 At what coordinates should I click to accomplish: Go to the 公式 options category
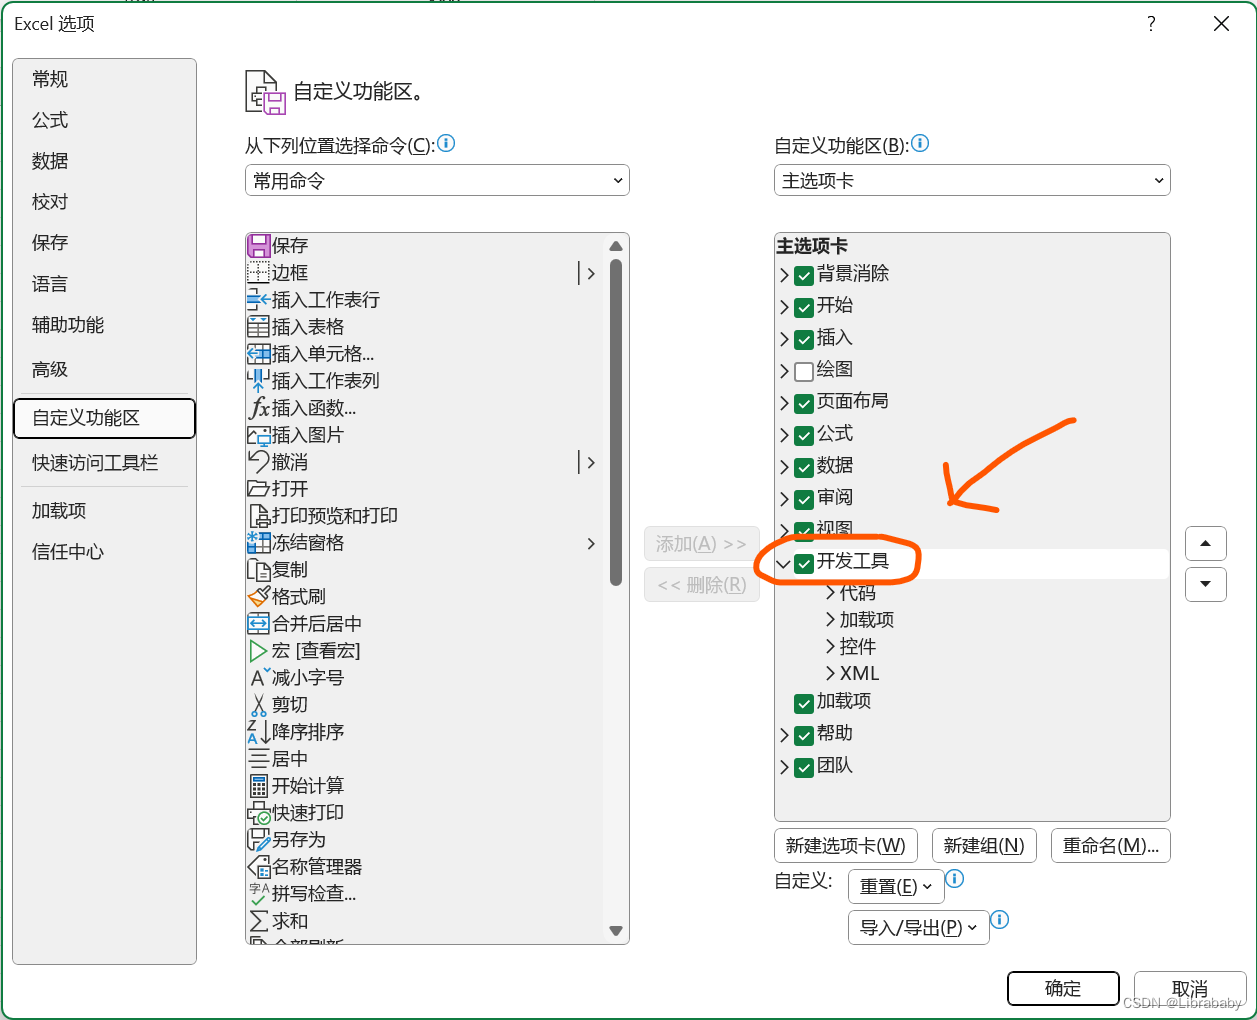point(104,120)
